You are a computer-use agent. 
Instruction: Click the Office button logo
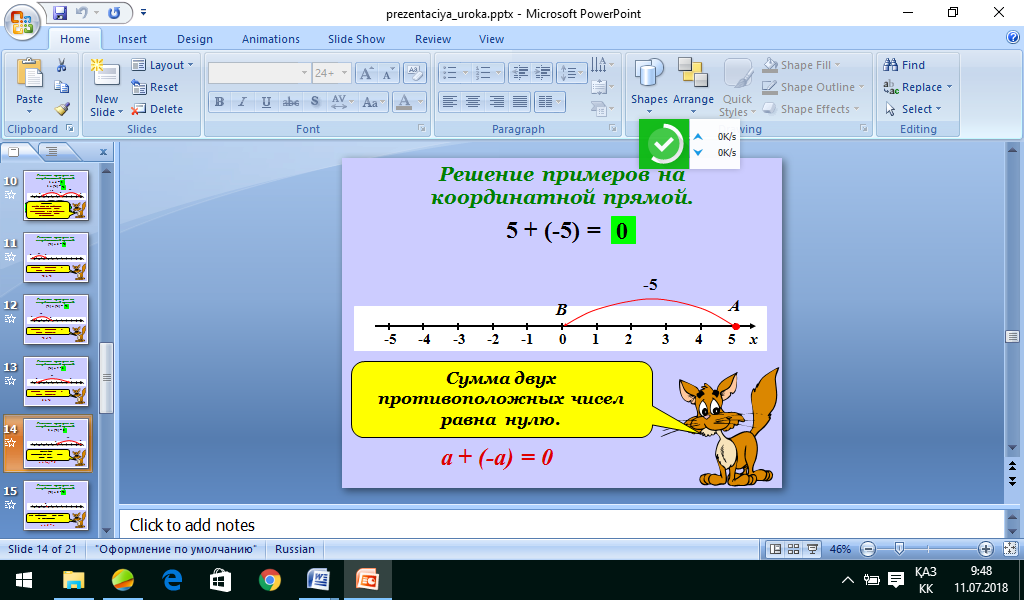(20, 22)
